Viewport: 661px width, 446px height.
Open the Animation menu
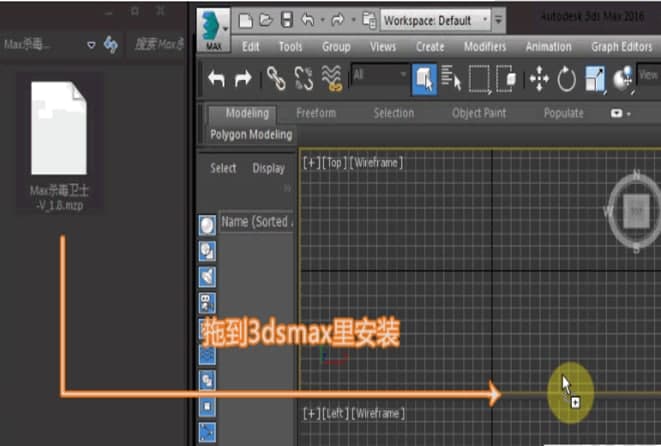548,46
